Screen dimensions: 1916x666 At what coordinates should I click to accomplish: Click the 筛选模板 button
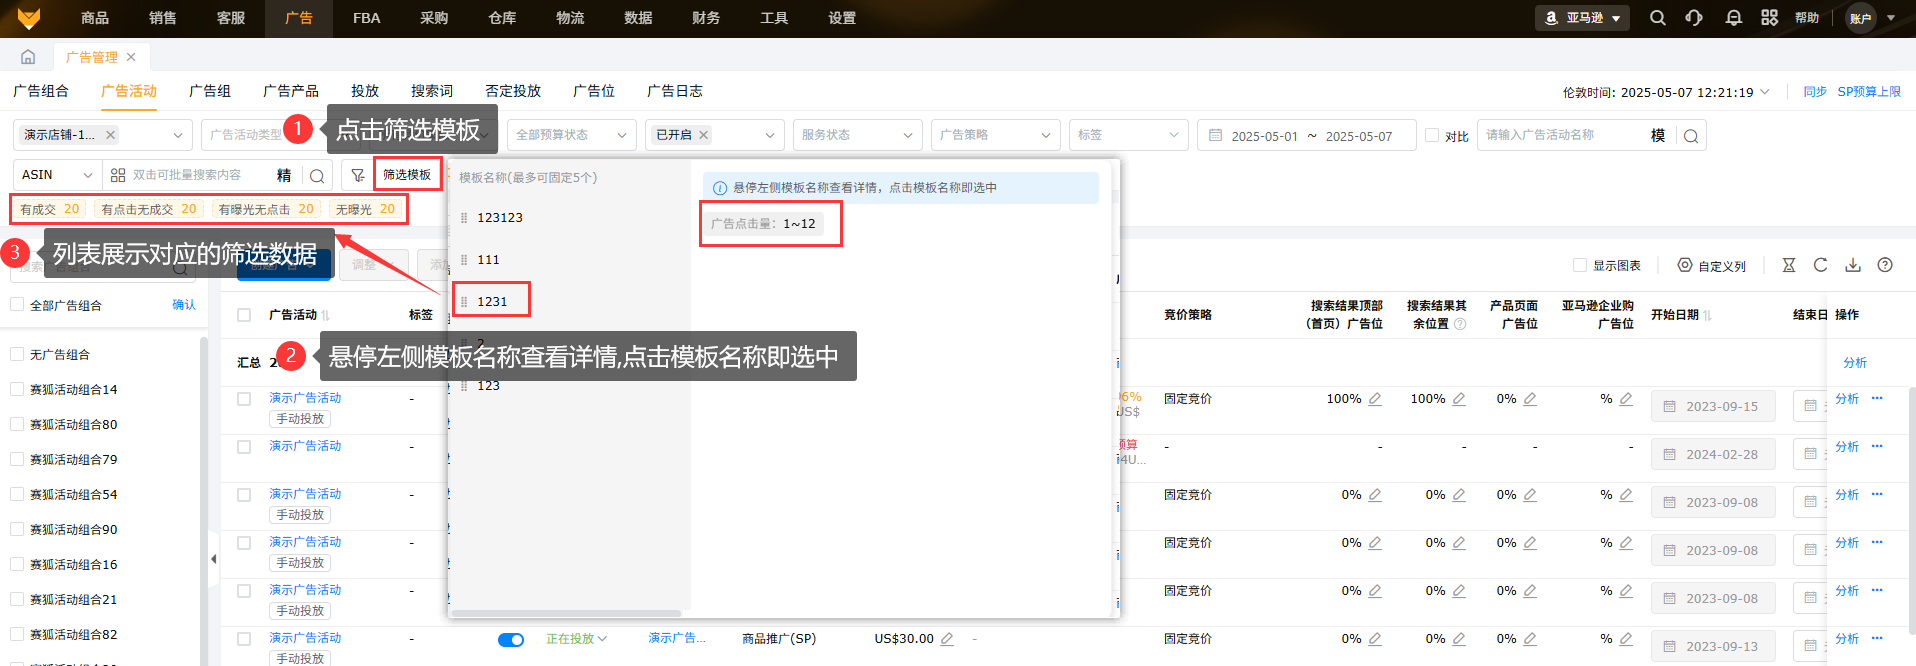coord(407,175)
